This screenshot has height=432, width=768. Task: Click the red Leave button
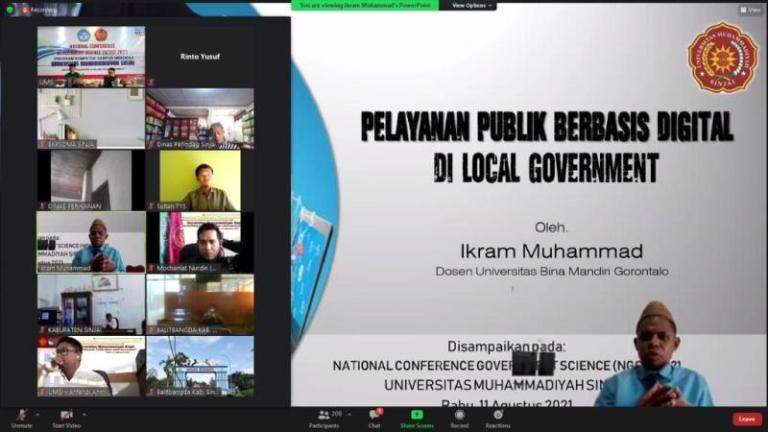pyautogui.click(x=746, y=419)
